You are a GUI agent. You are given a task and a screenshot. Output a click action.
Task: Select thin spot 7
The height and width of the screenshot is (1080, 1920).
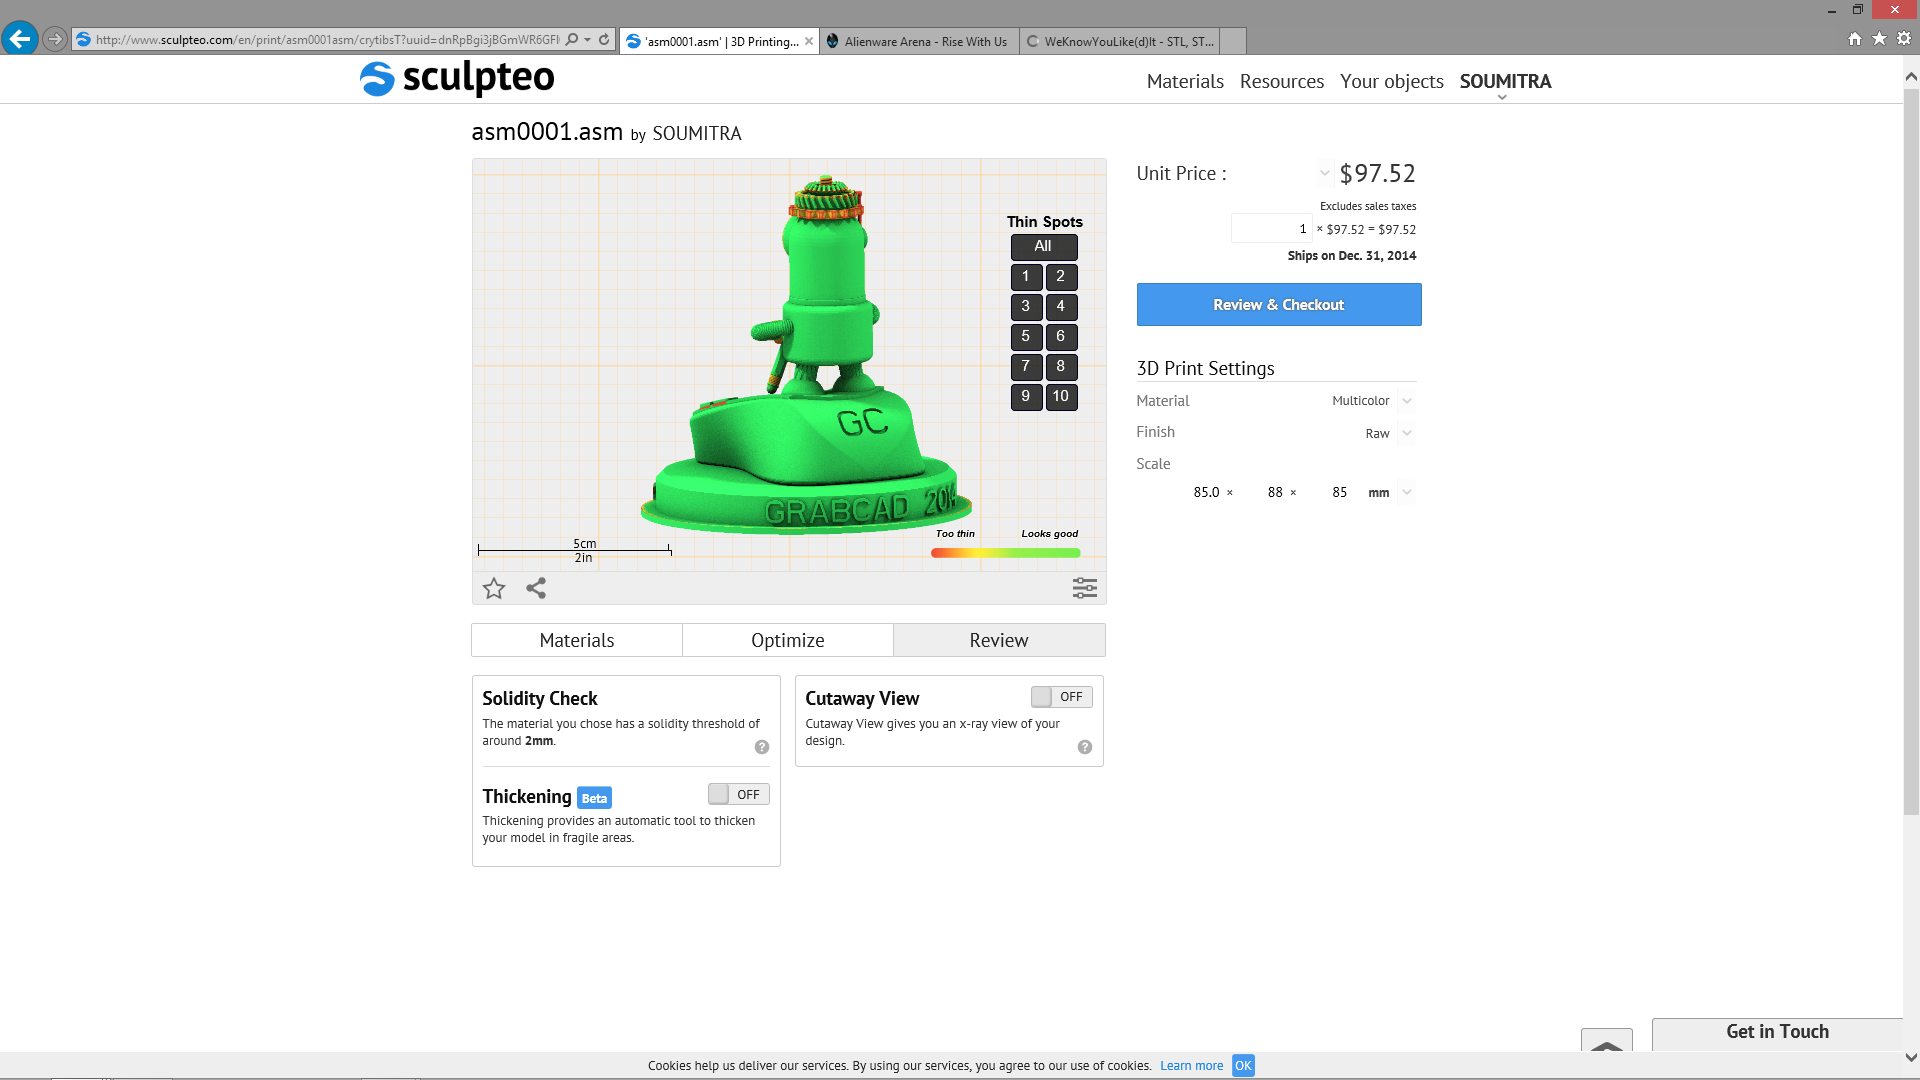click(x=1026, y=367)
